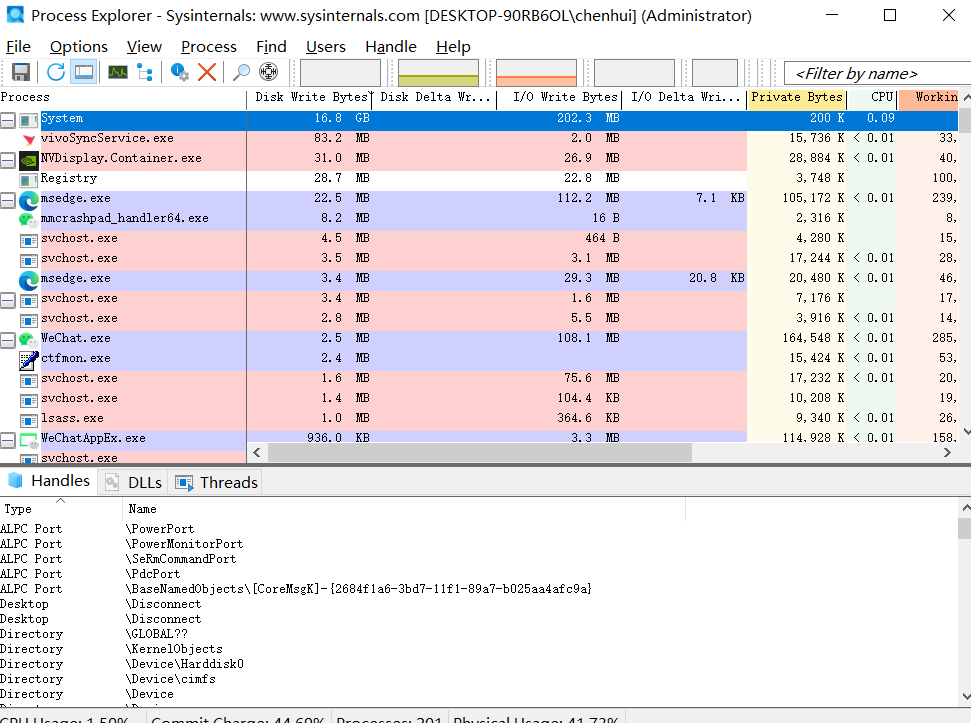
Task: Click the Threads tab window icon
Action: pyautogui.click(x=184, y=483)
